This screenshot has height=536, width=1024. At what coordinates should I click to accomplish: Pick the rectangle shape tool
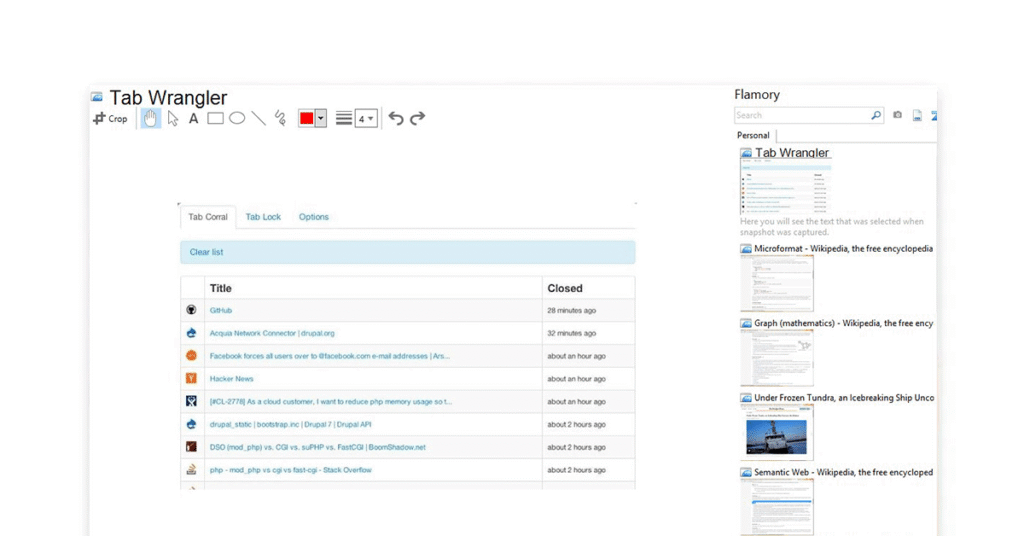215,118
